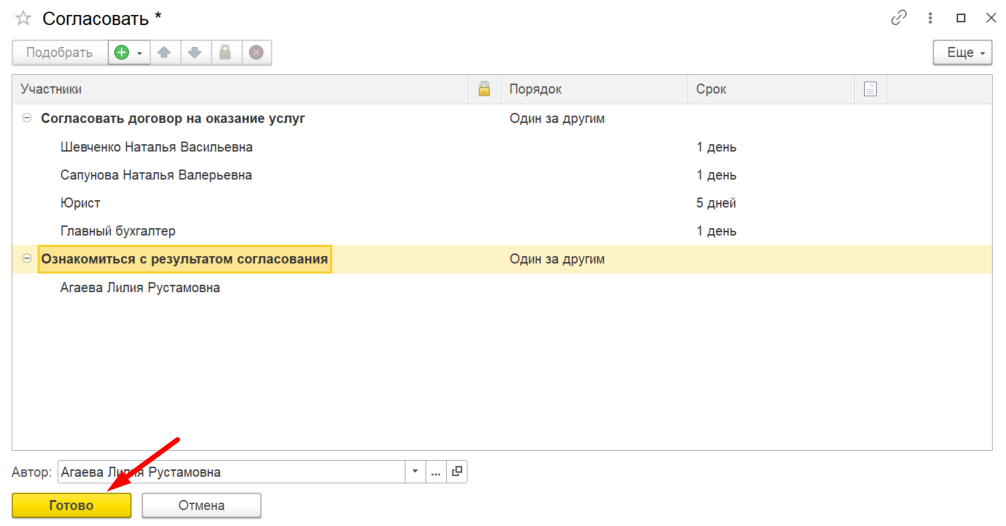Collapse Согласовать договор на оказание услуг group

point(27,118)
